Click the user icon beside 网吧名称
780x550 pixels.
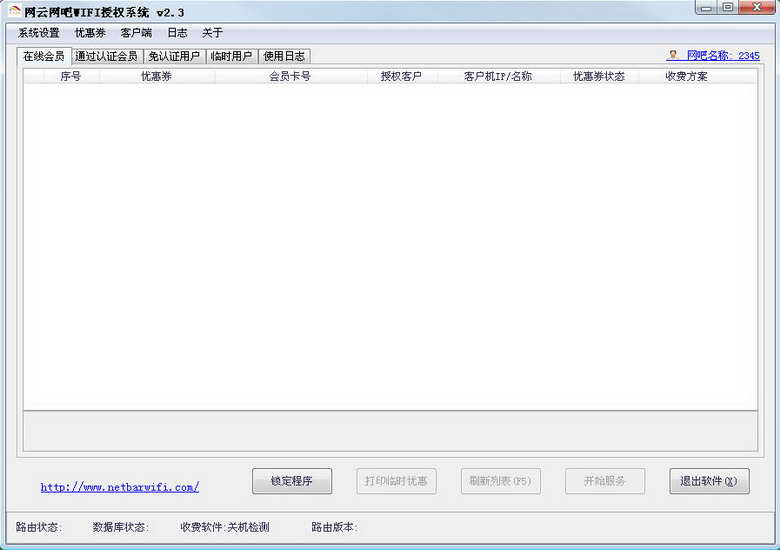pos(673,55)
